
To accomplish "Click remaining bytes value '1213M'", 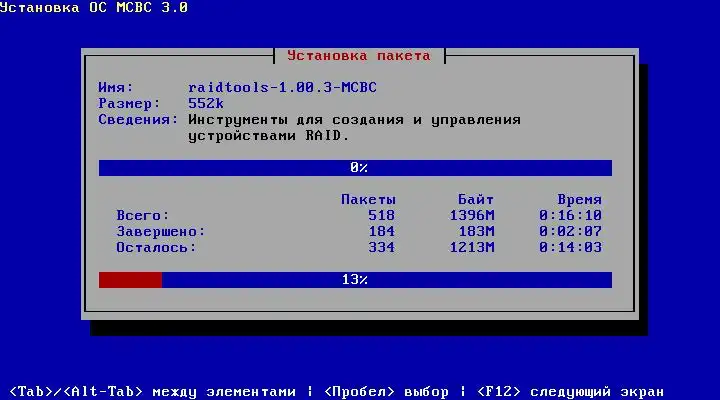I will (472, 248).
